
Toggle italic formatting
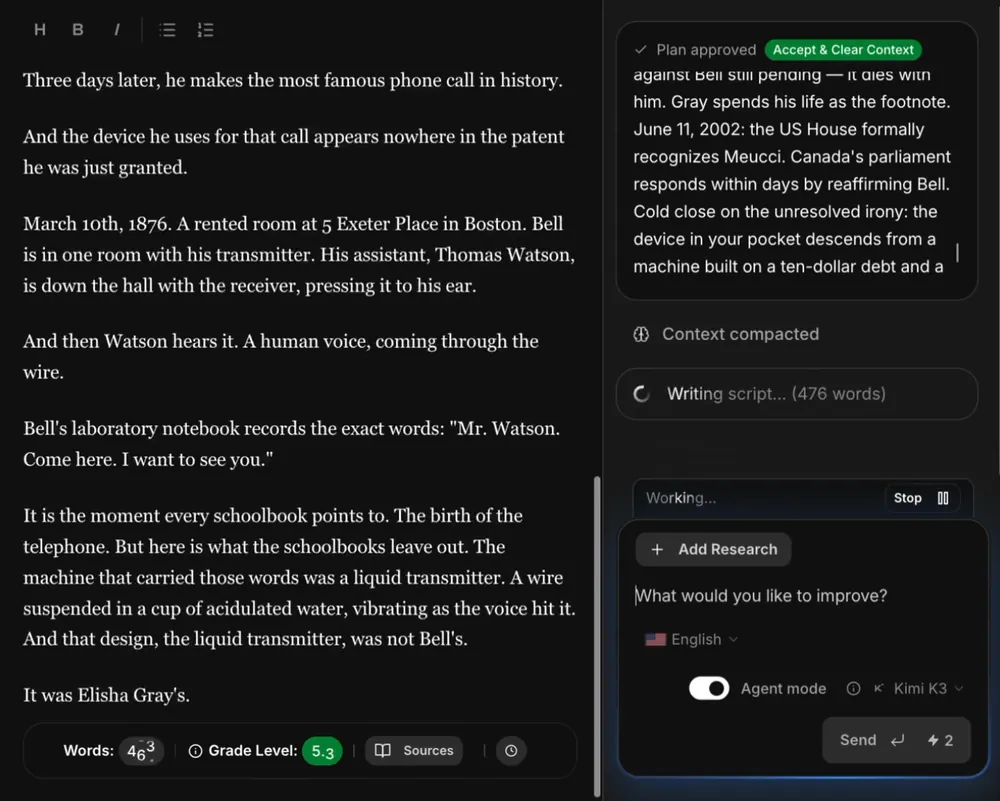[x=117, y=29]
